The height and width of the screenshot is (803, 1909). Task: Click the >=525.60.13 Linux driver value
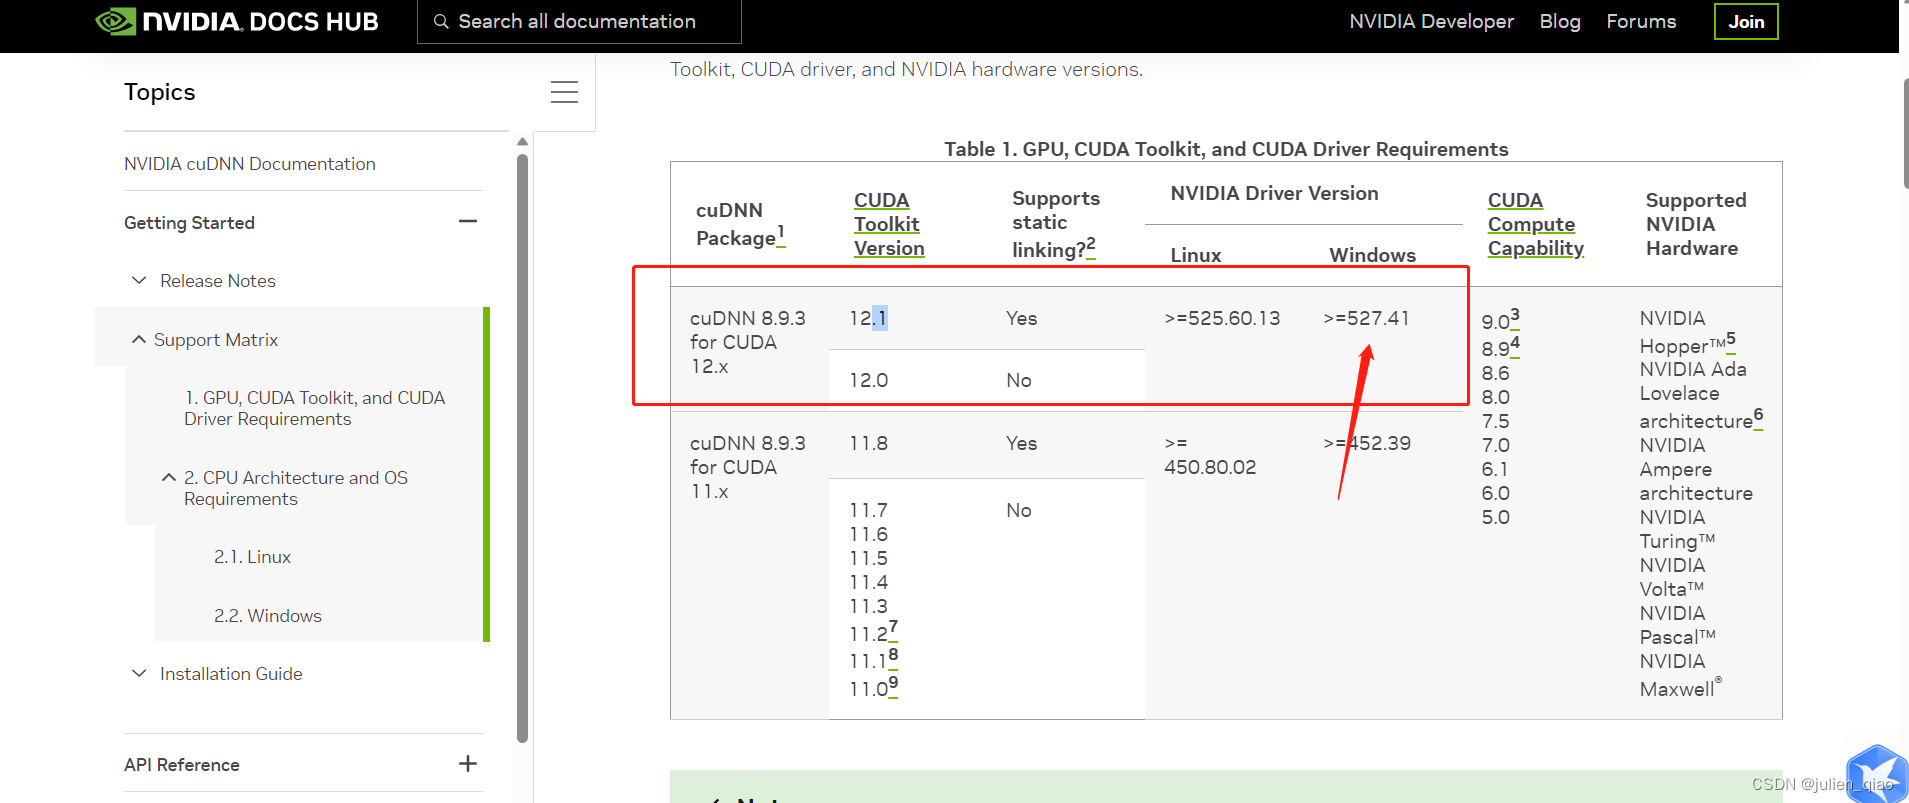point(1222,318)
